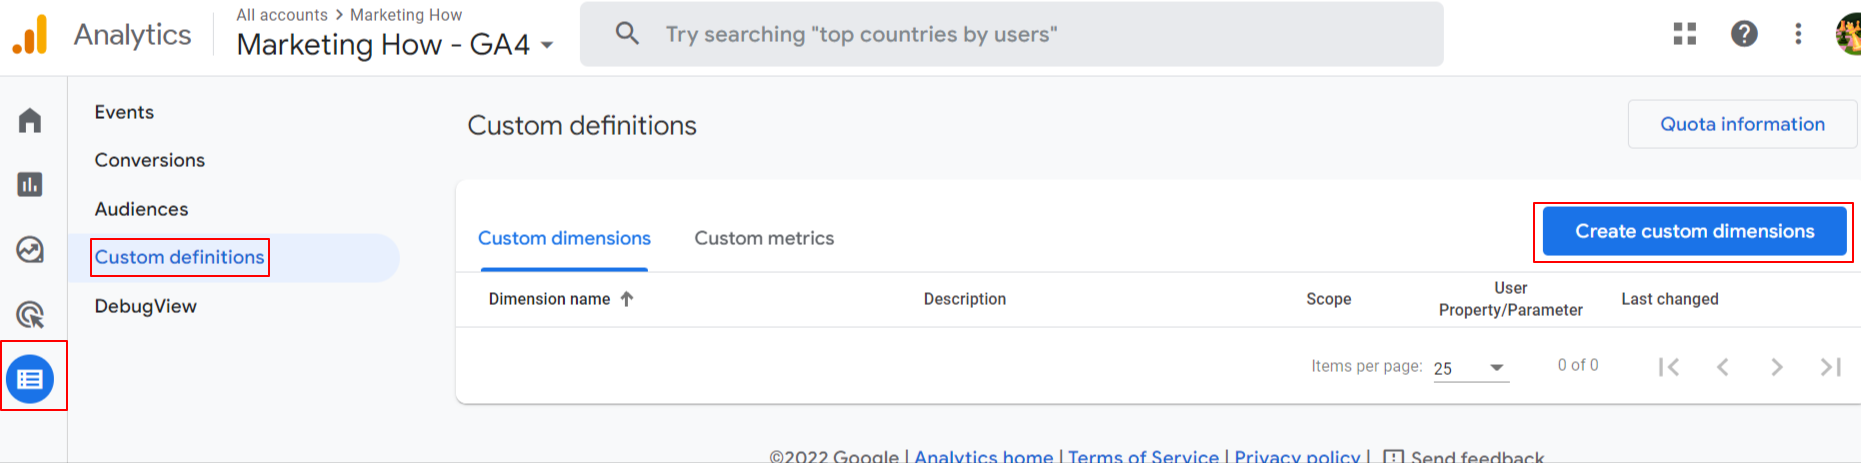The height and width of the screenshot is (463, 1861).
Task: Open the three-dot more options menu
Action: coord(1798,34)
